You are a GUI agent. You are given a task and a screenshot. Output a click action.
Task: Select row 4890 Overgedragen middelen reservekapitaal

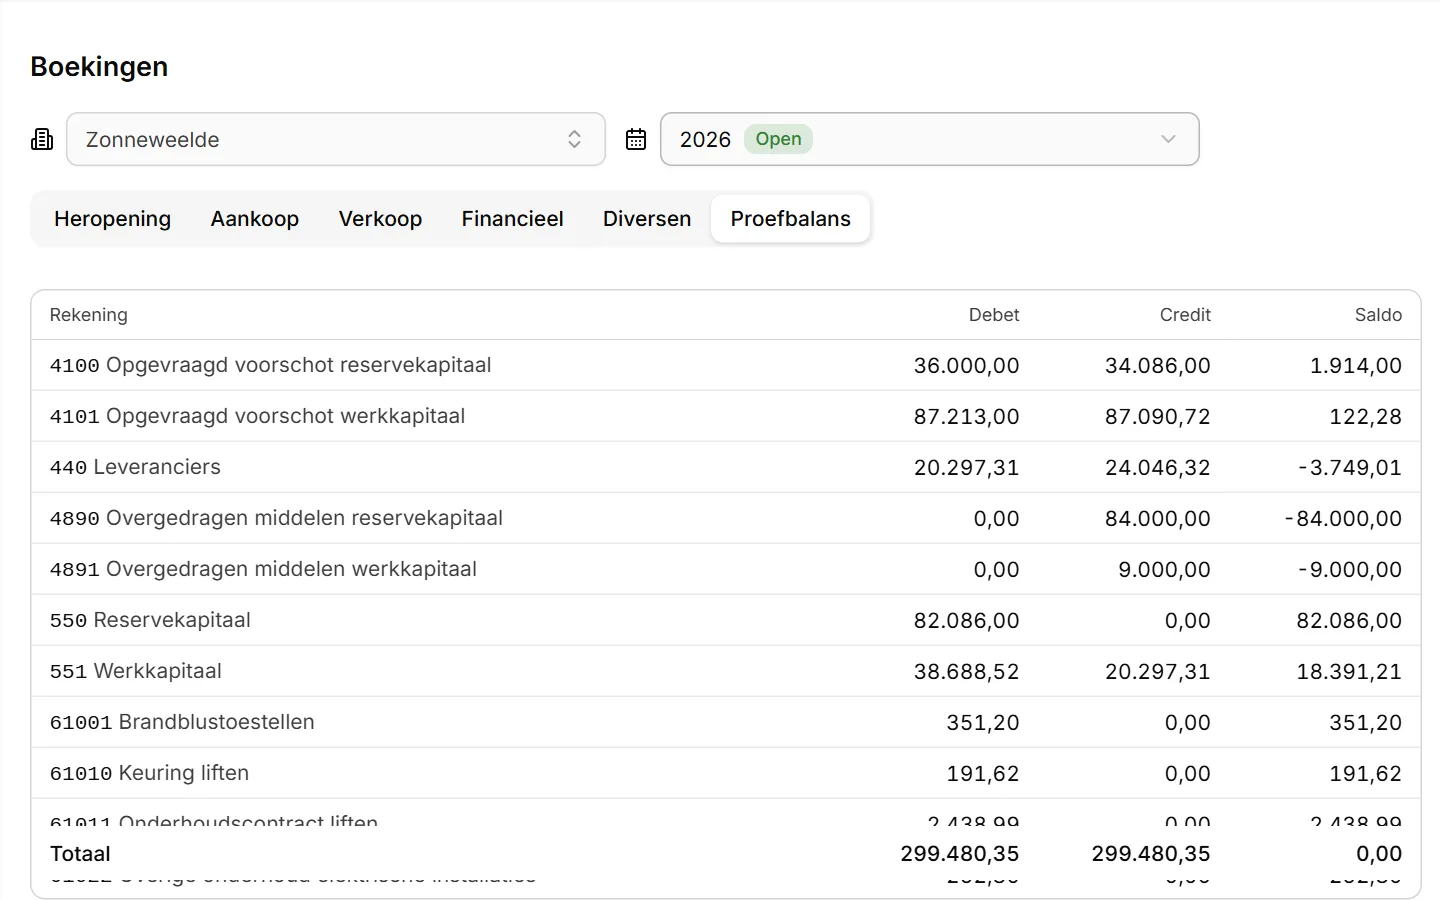tap(726, 518)
